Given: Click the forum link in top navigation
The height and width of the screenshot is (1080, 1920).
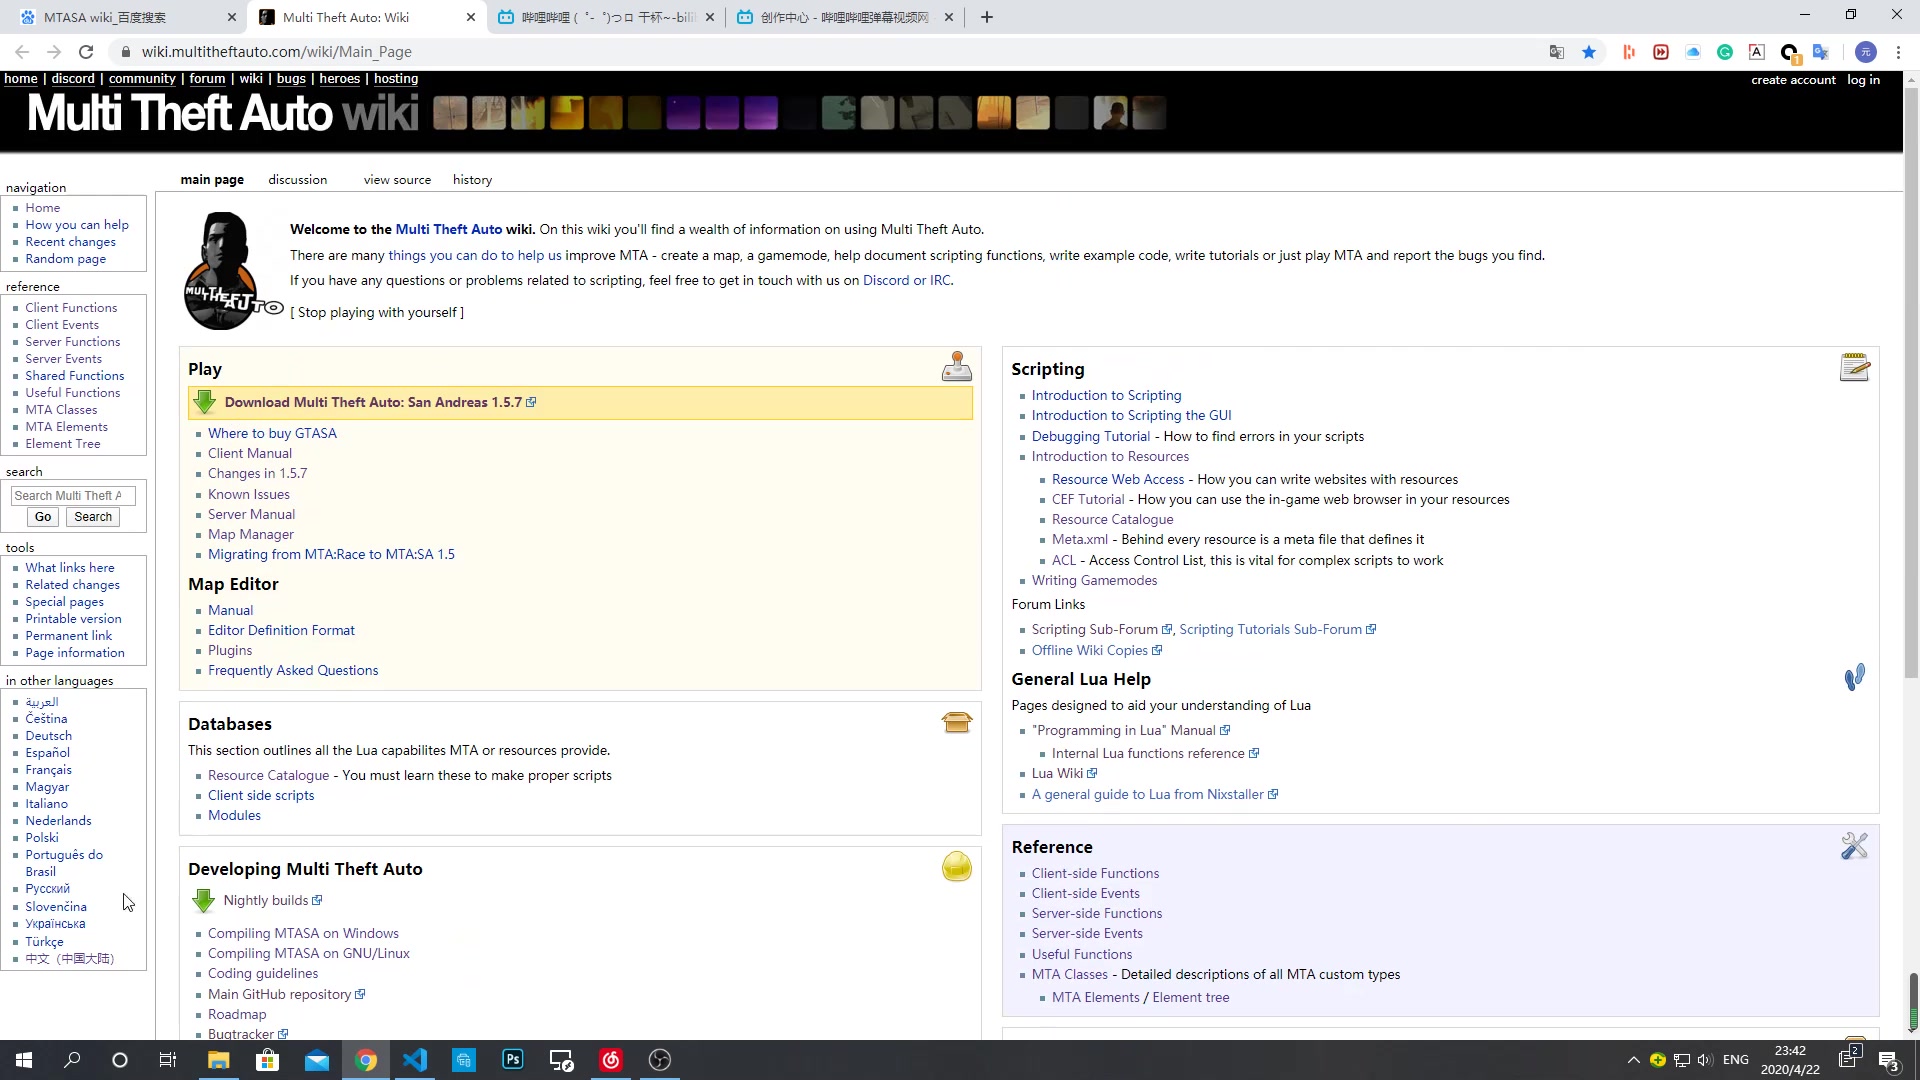Looking at the screenshot, I should pyautogui.click(x=207, y=79).
